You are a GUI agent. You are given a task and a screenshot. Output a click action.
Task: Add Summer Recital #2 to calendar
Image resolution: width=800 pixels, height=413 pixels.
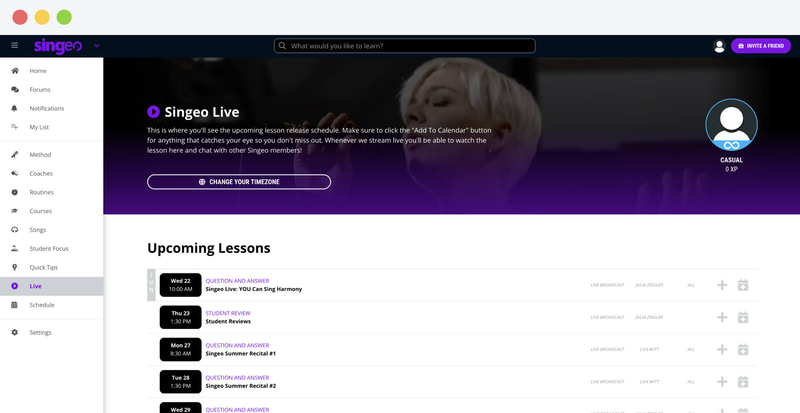click(743, 382)
